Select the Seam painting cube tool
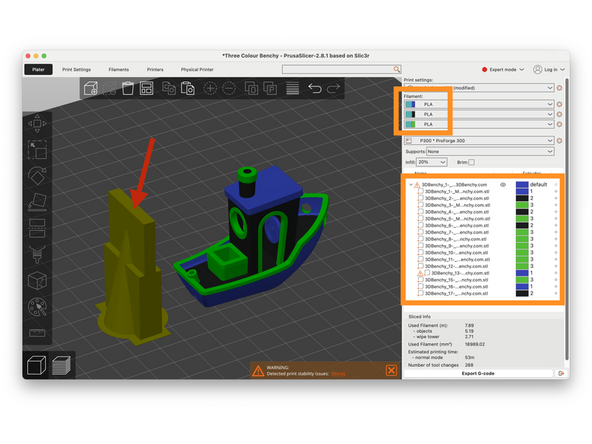 37,281
